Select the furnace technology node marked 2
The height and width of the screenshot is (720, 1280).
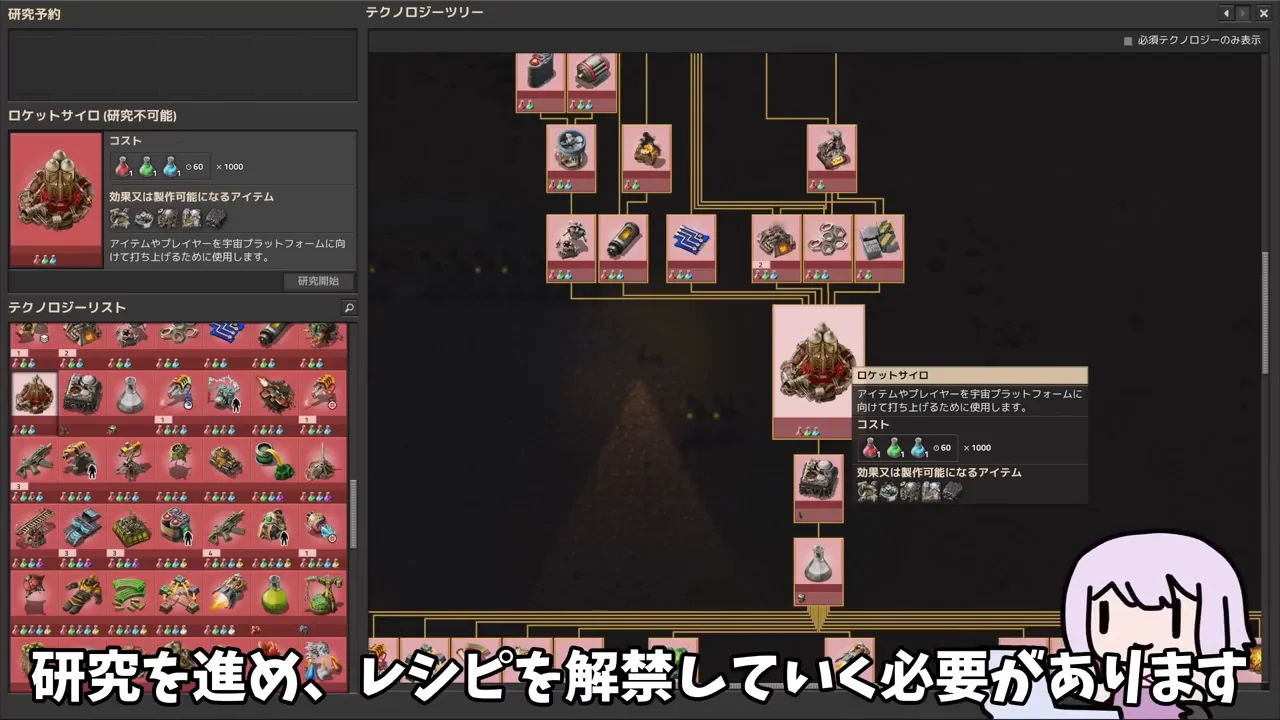776,248
